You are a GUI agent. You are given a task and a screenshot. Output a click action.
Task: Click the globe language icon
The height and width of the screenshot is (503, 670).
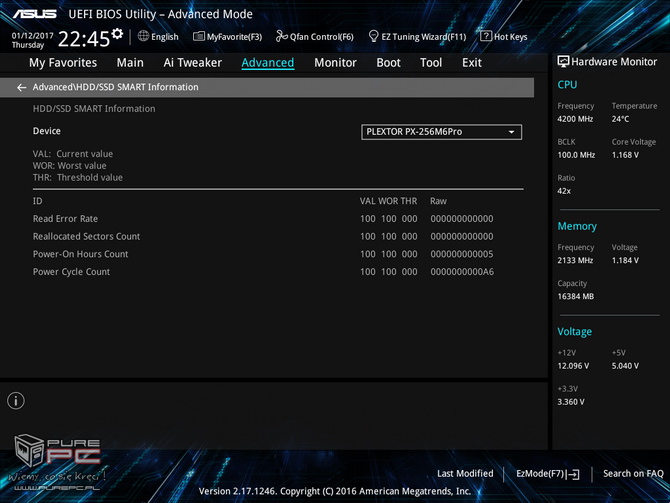click(x=143, y=36)
